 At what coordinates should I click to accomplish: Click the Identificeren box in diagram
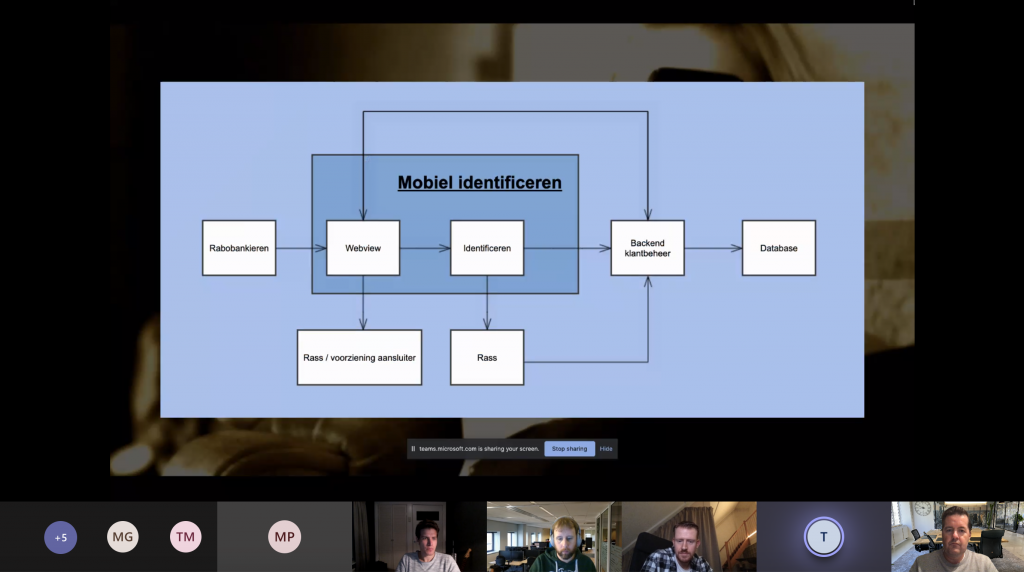coord(487,248)
